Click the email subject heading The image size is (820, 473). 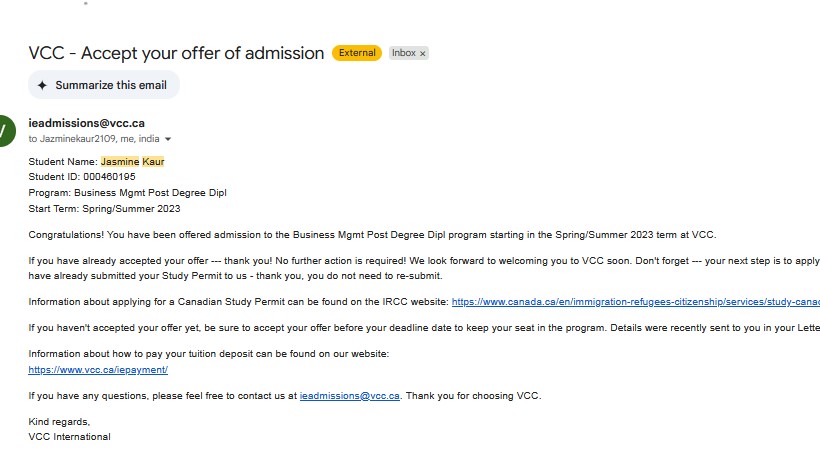(176, 53)
